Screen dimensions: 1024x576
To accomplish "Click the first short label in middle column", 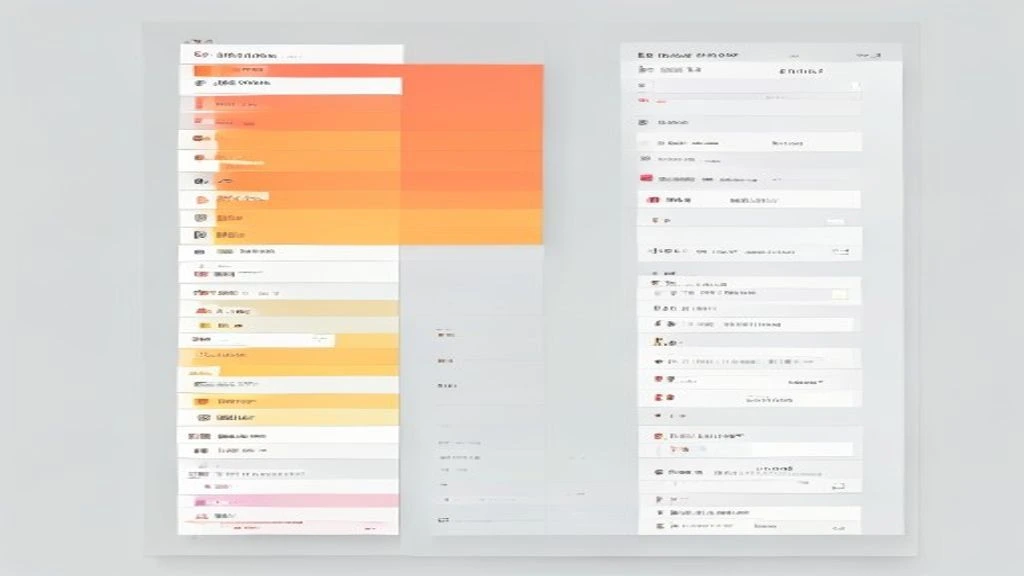I will click(446, 334).
